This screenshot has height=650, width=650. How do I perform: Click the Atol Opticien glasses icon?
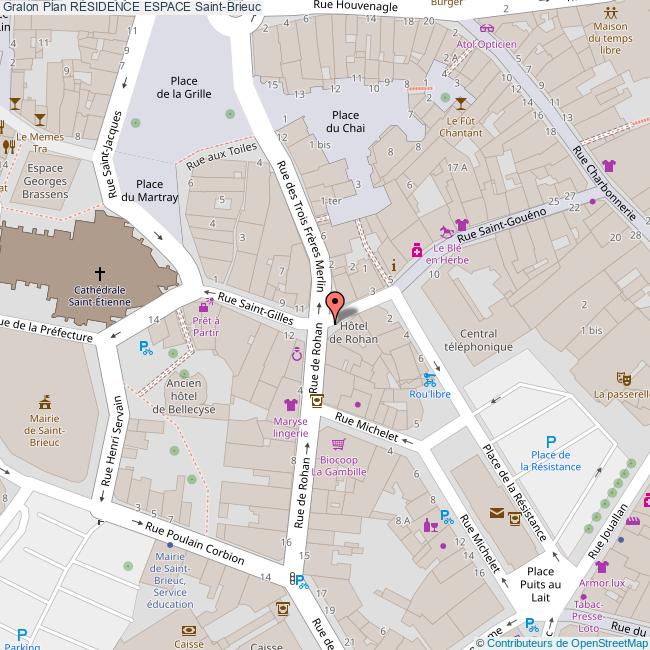coord(486,29)
